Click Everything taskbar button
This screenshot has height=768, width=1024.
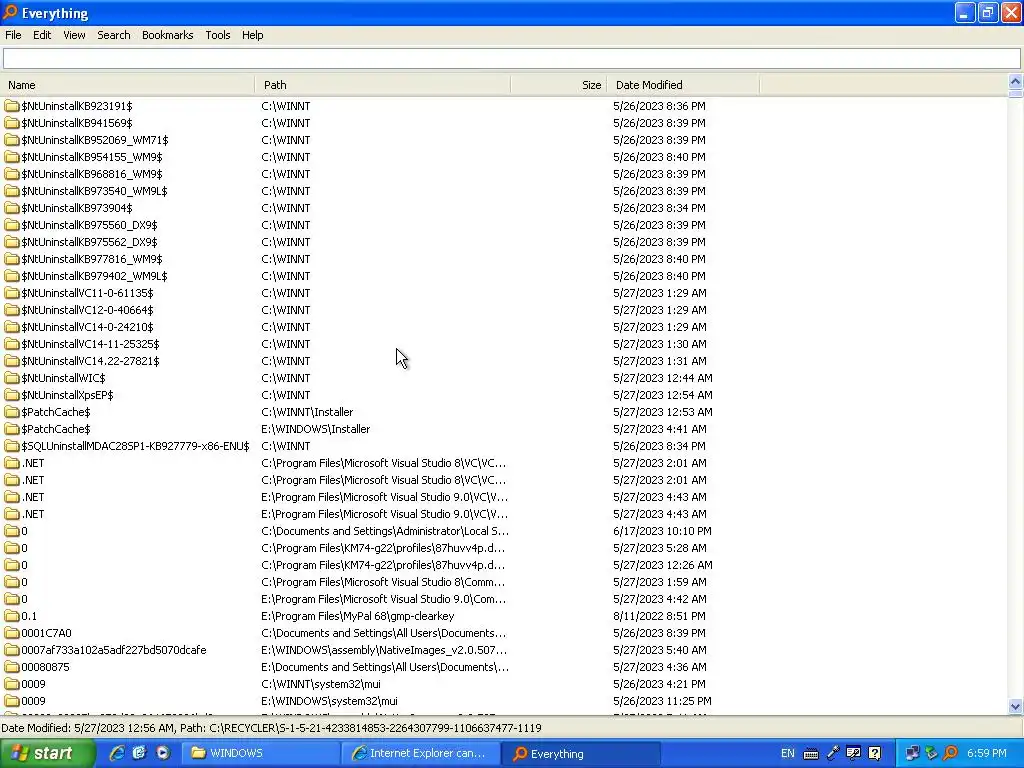(x=581, y=753)
